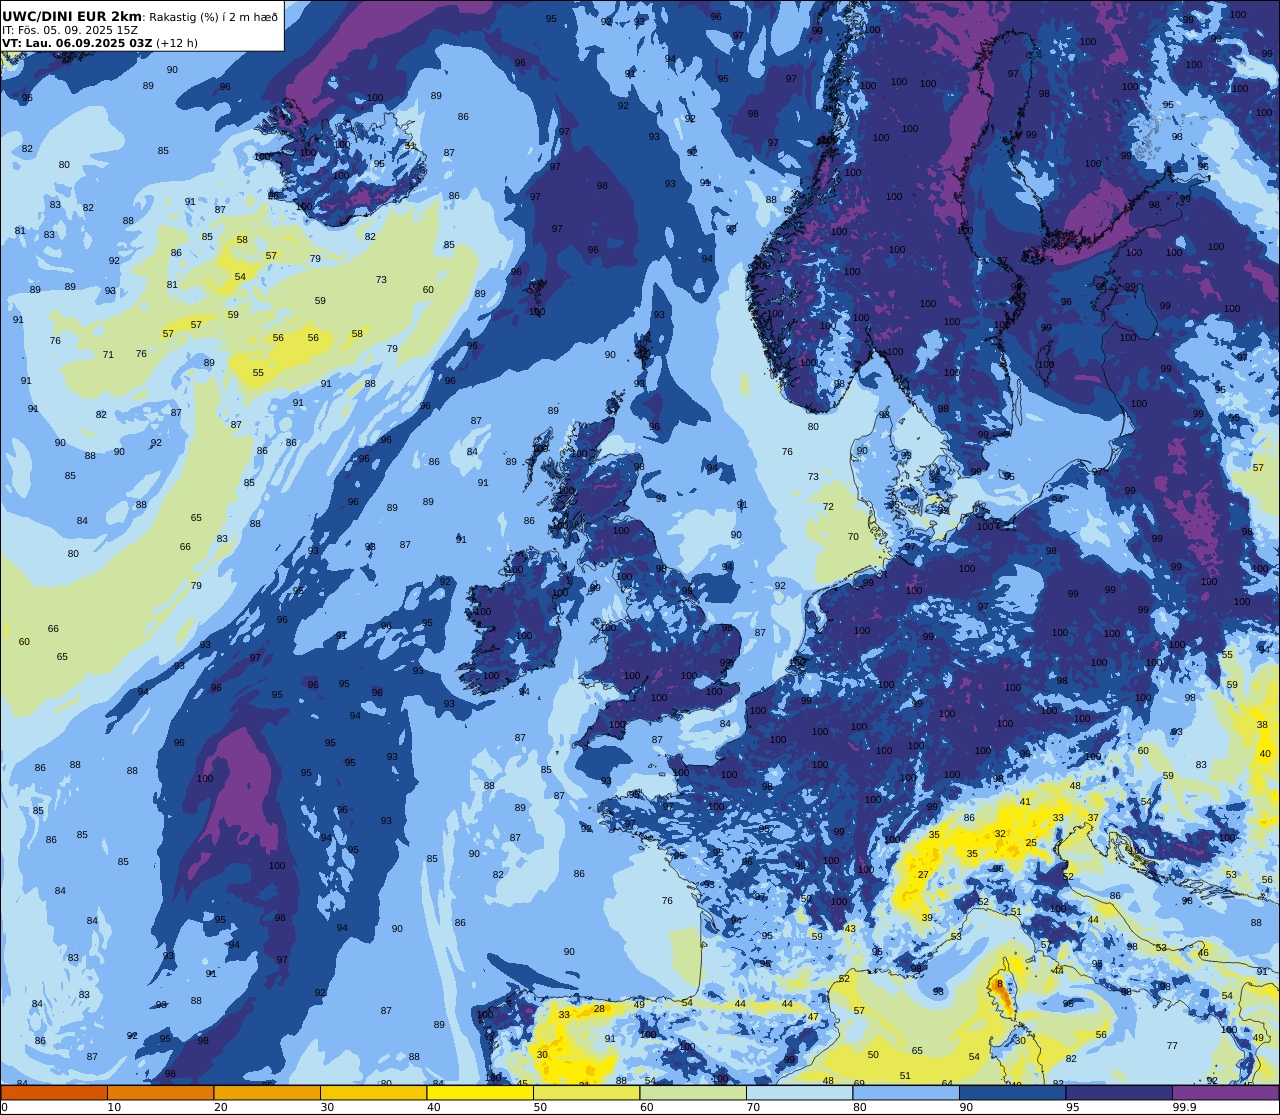The image size is (1280, 1115).
Task: Click the '60' tick label on legend bar
Action: (x=647, y=1107)
